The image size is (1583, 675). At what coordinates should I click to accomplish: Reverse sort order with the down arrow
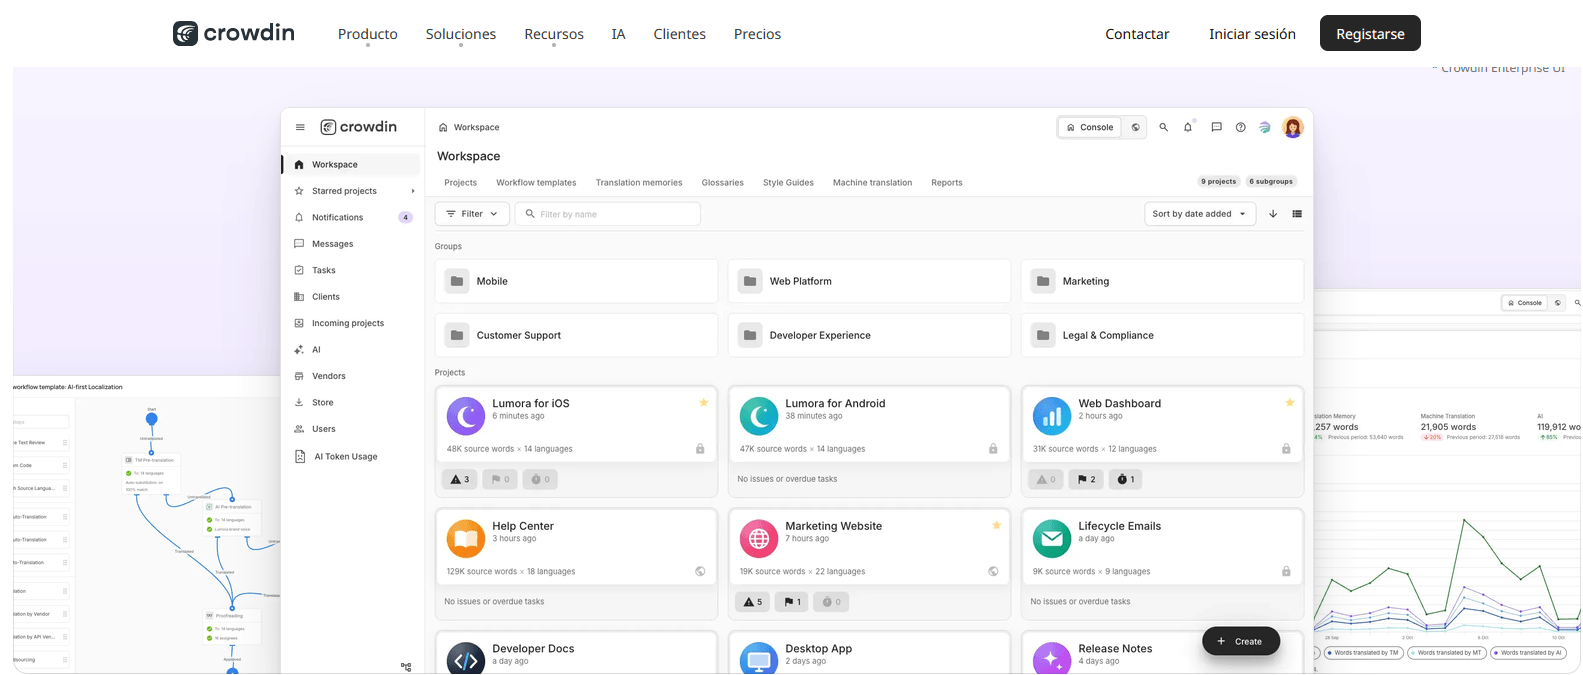click(1273, 214)
